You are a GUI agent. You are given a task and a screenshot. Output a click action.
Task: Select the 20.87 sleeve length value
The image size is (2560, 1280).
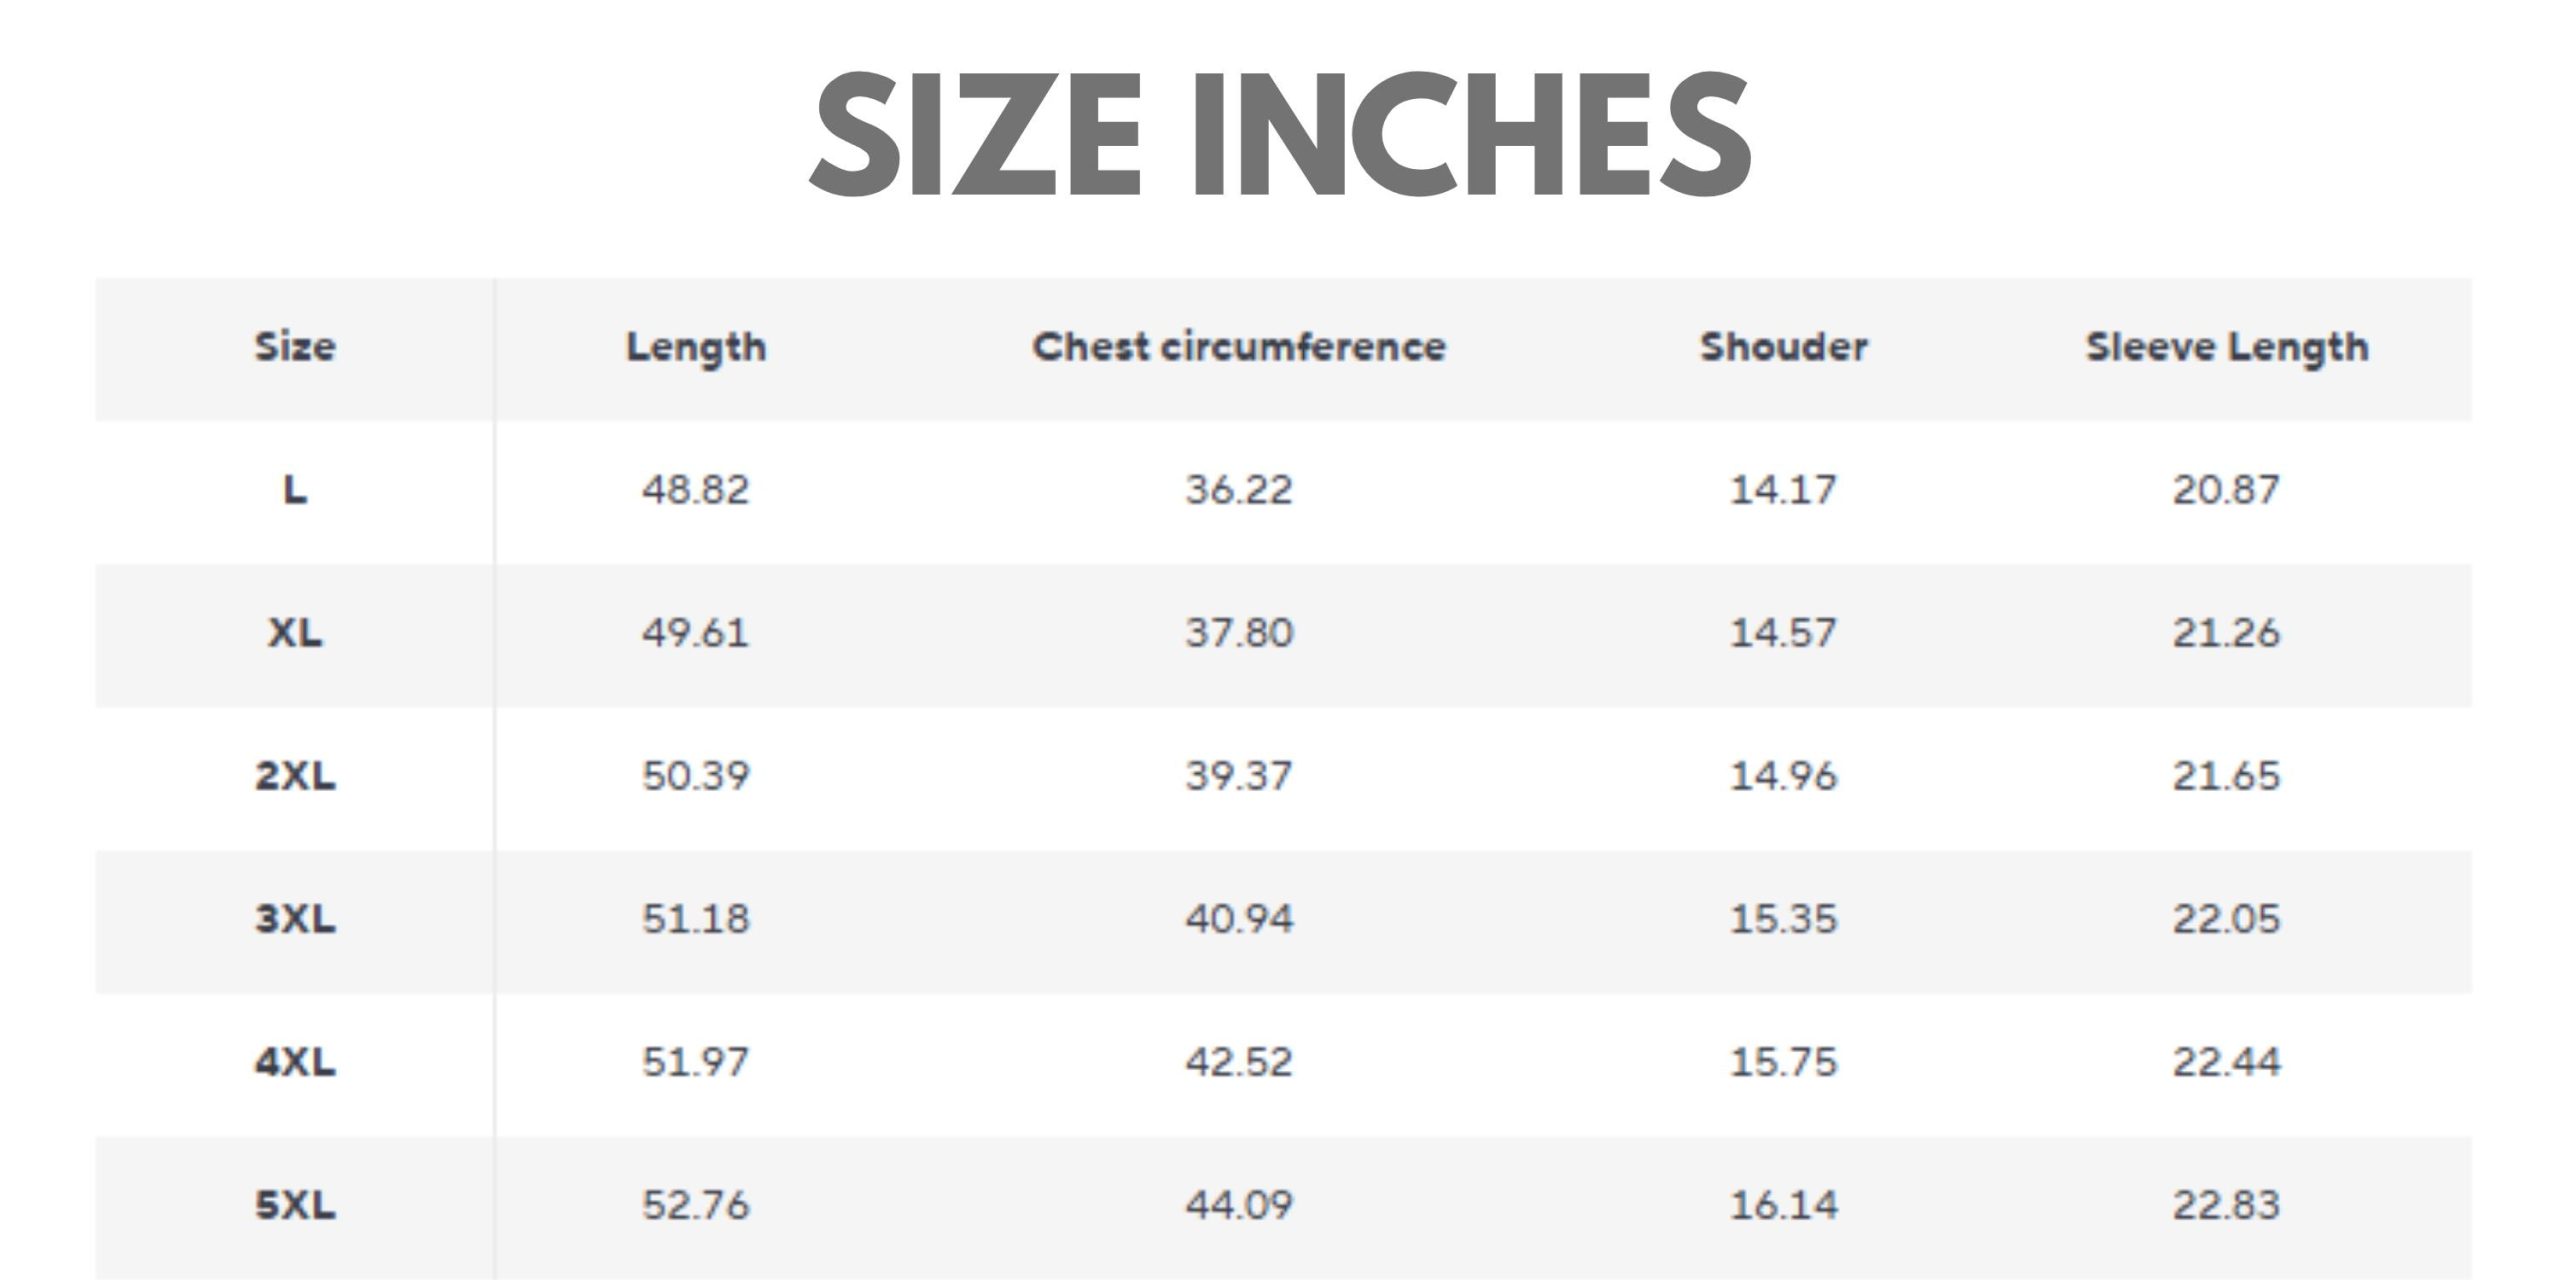(2227, 490)
